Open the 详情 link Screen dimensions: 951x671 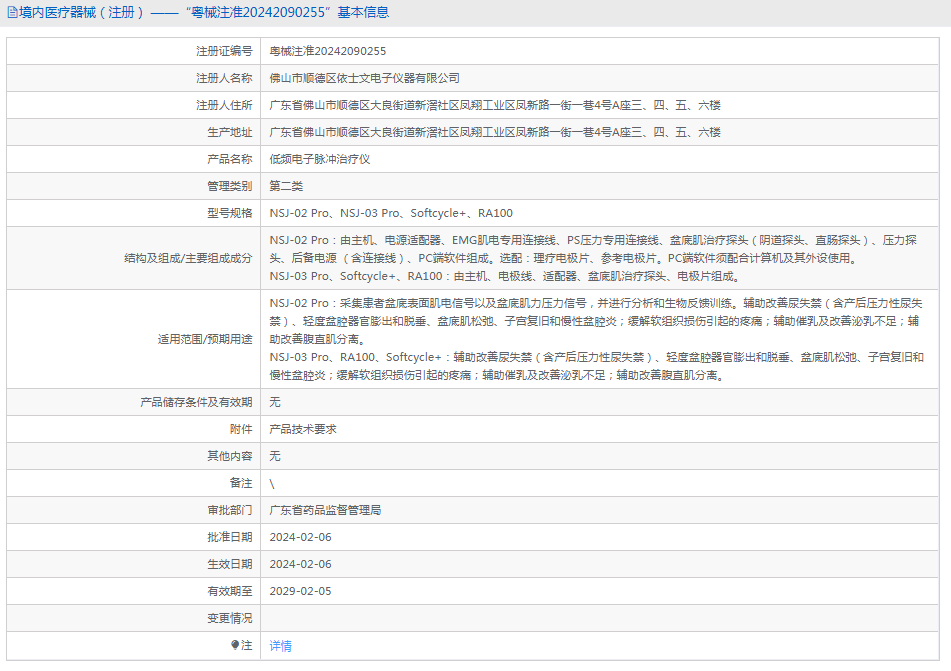(280, 646)
